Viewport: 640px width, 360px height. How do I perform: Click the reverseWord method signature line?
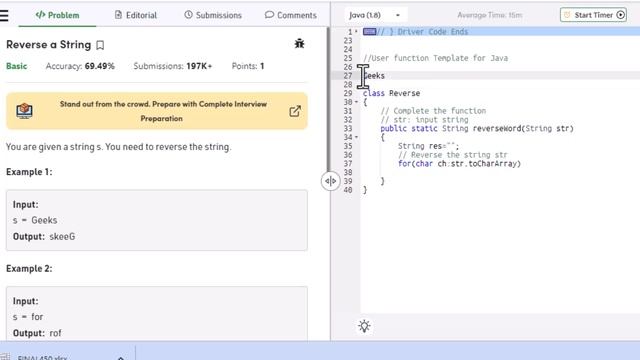pos(477,129)
